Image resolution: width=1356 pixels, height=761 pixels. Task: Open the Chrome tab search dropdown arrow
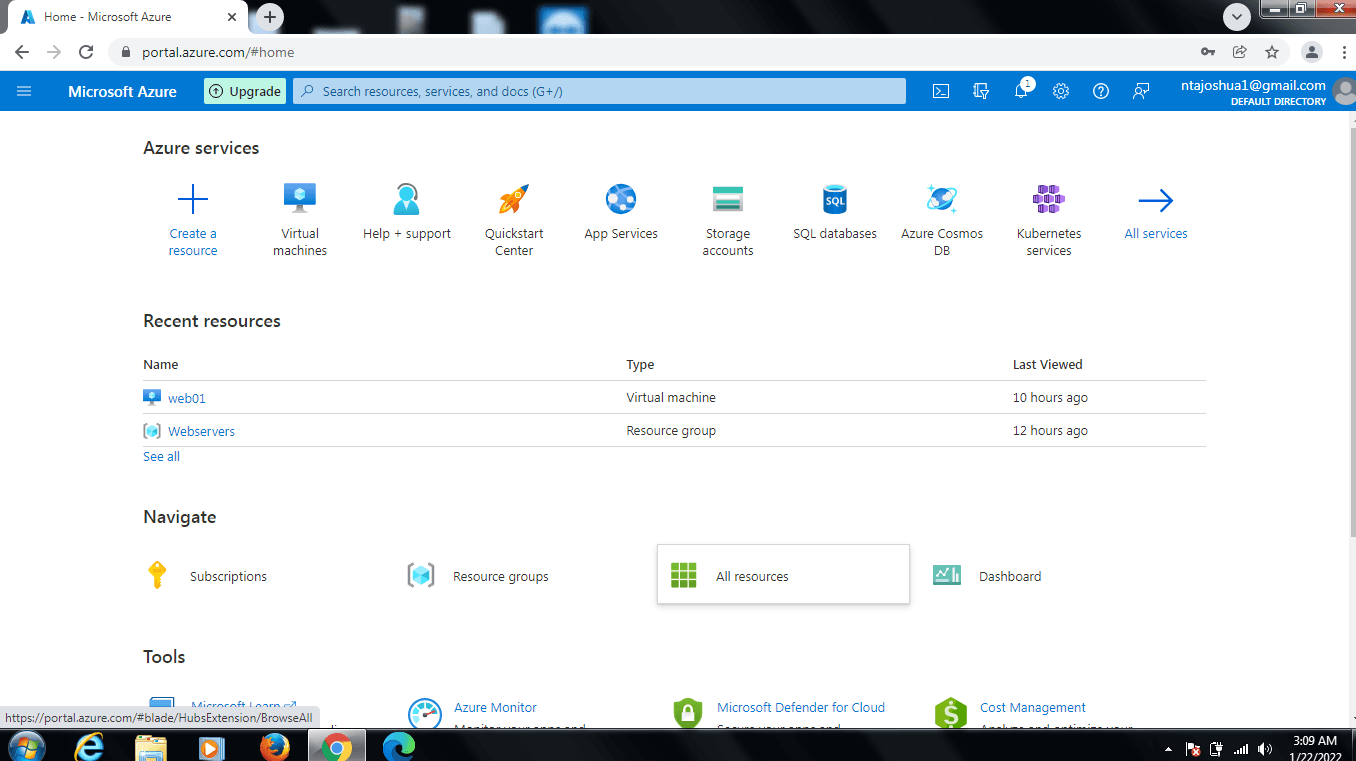coord(1237,16)
